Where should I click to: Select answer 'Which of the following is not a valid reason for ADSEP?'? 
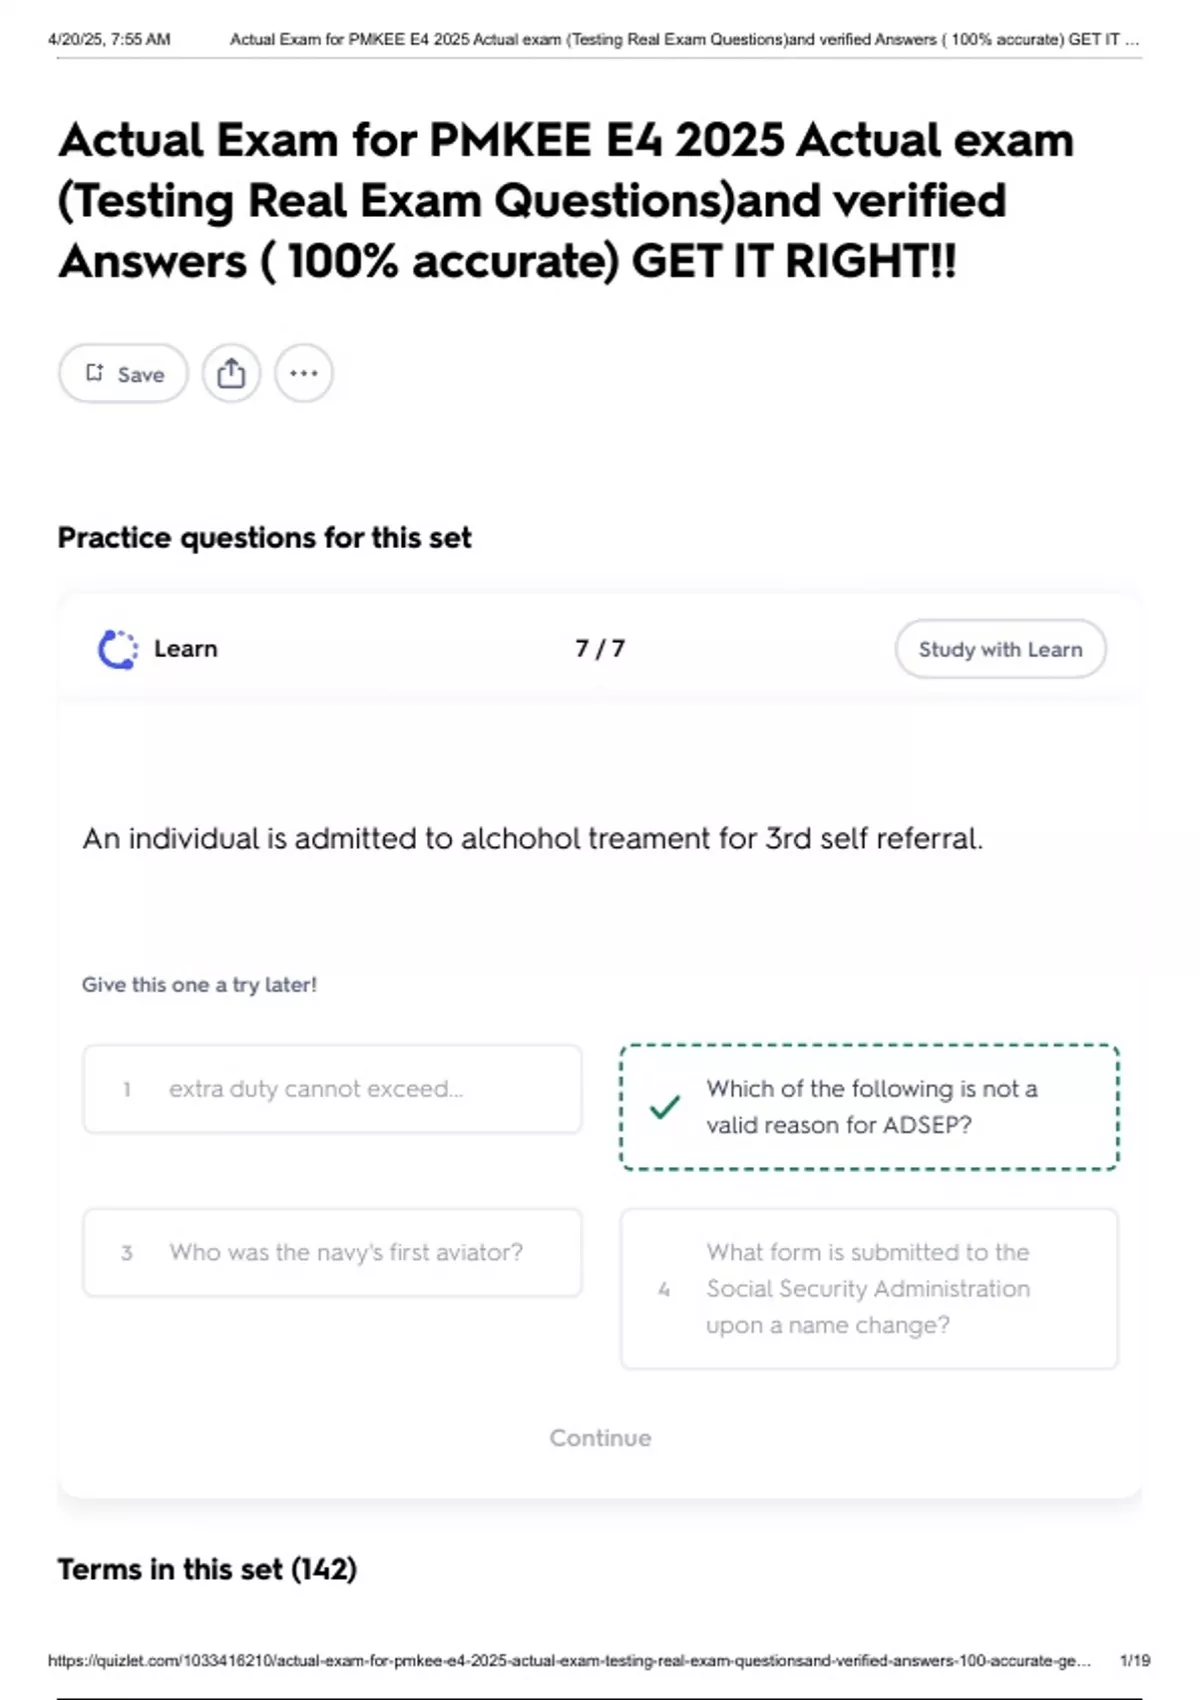[869, 1107]
